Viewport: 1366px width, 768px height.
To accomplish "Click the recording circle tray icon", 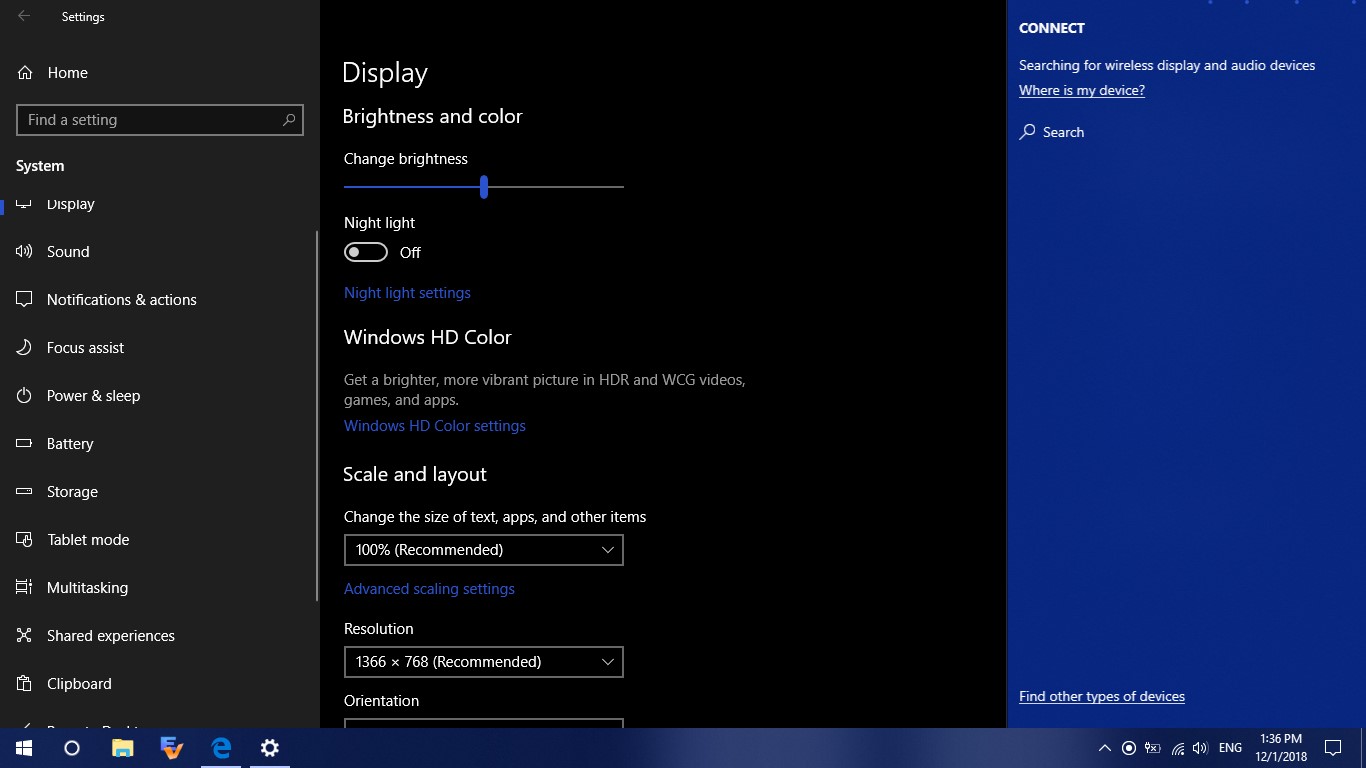I will point(1129,748).
